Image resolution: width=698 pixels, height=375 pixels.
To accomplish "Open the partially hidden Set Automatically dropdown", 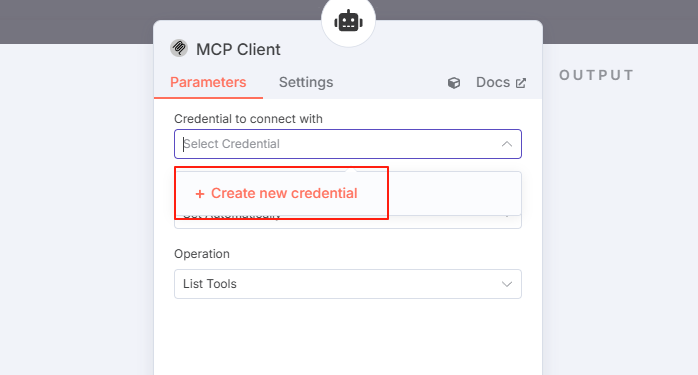I will 348,222.
